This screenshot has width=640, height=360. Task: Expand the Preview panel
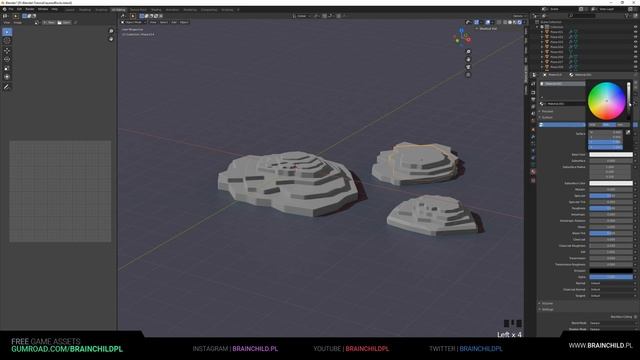tap(547, 111)
